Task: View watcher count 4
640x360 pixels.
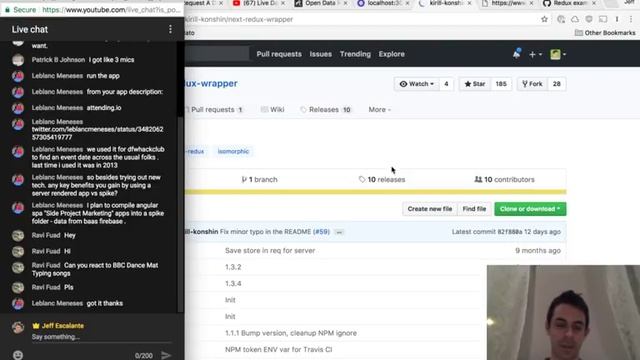Action: coord(446,84)
